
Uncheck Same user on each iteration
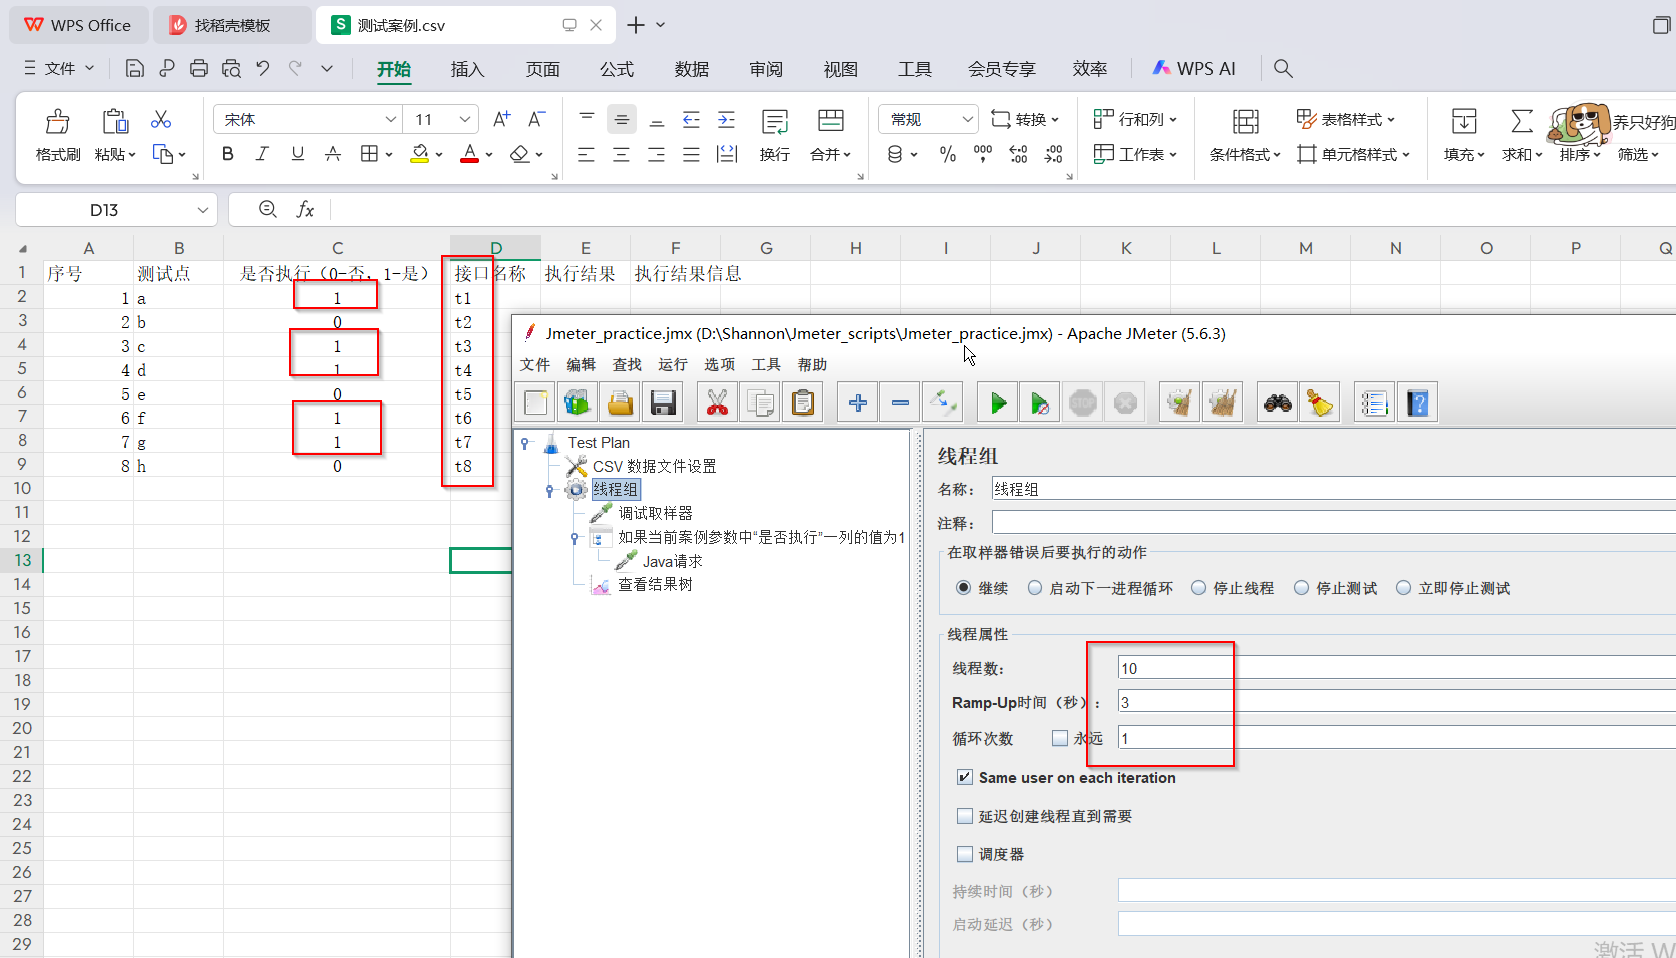[965, 777]
